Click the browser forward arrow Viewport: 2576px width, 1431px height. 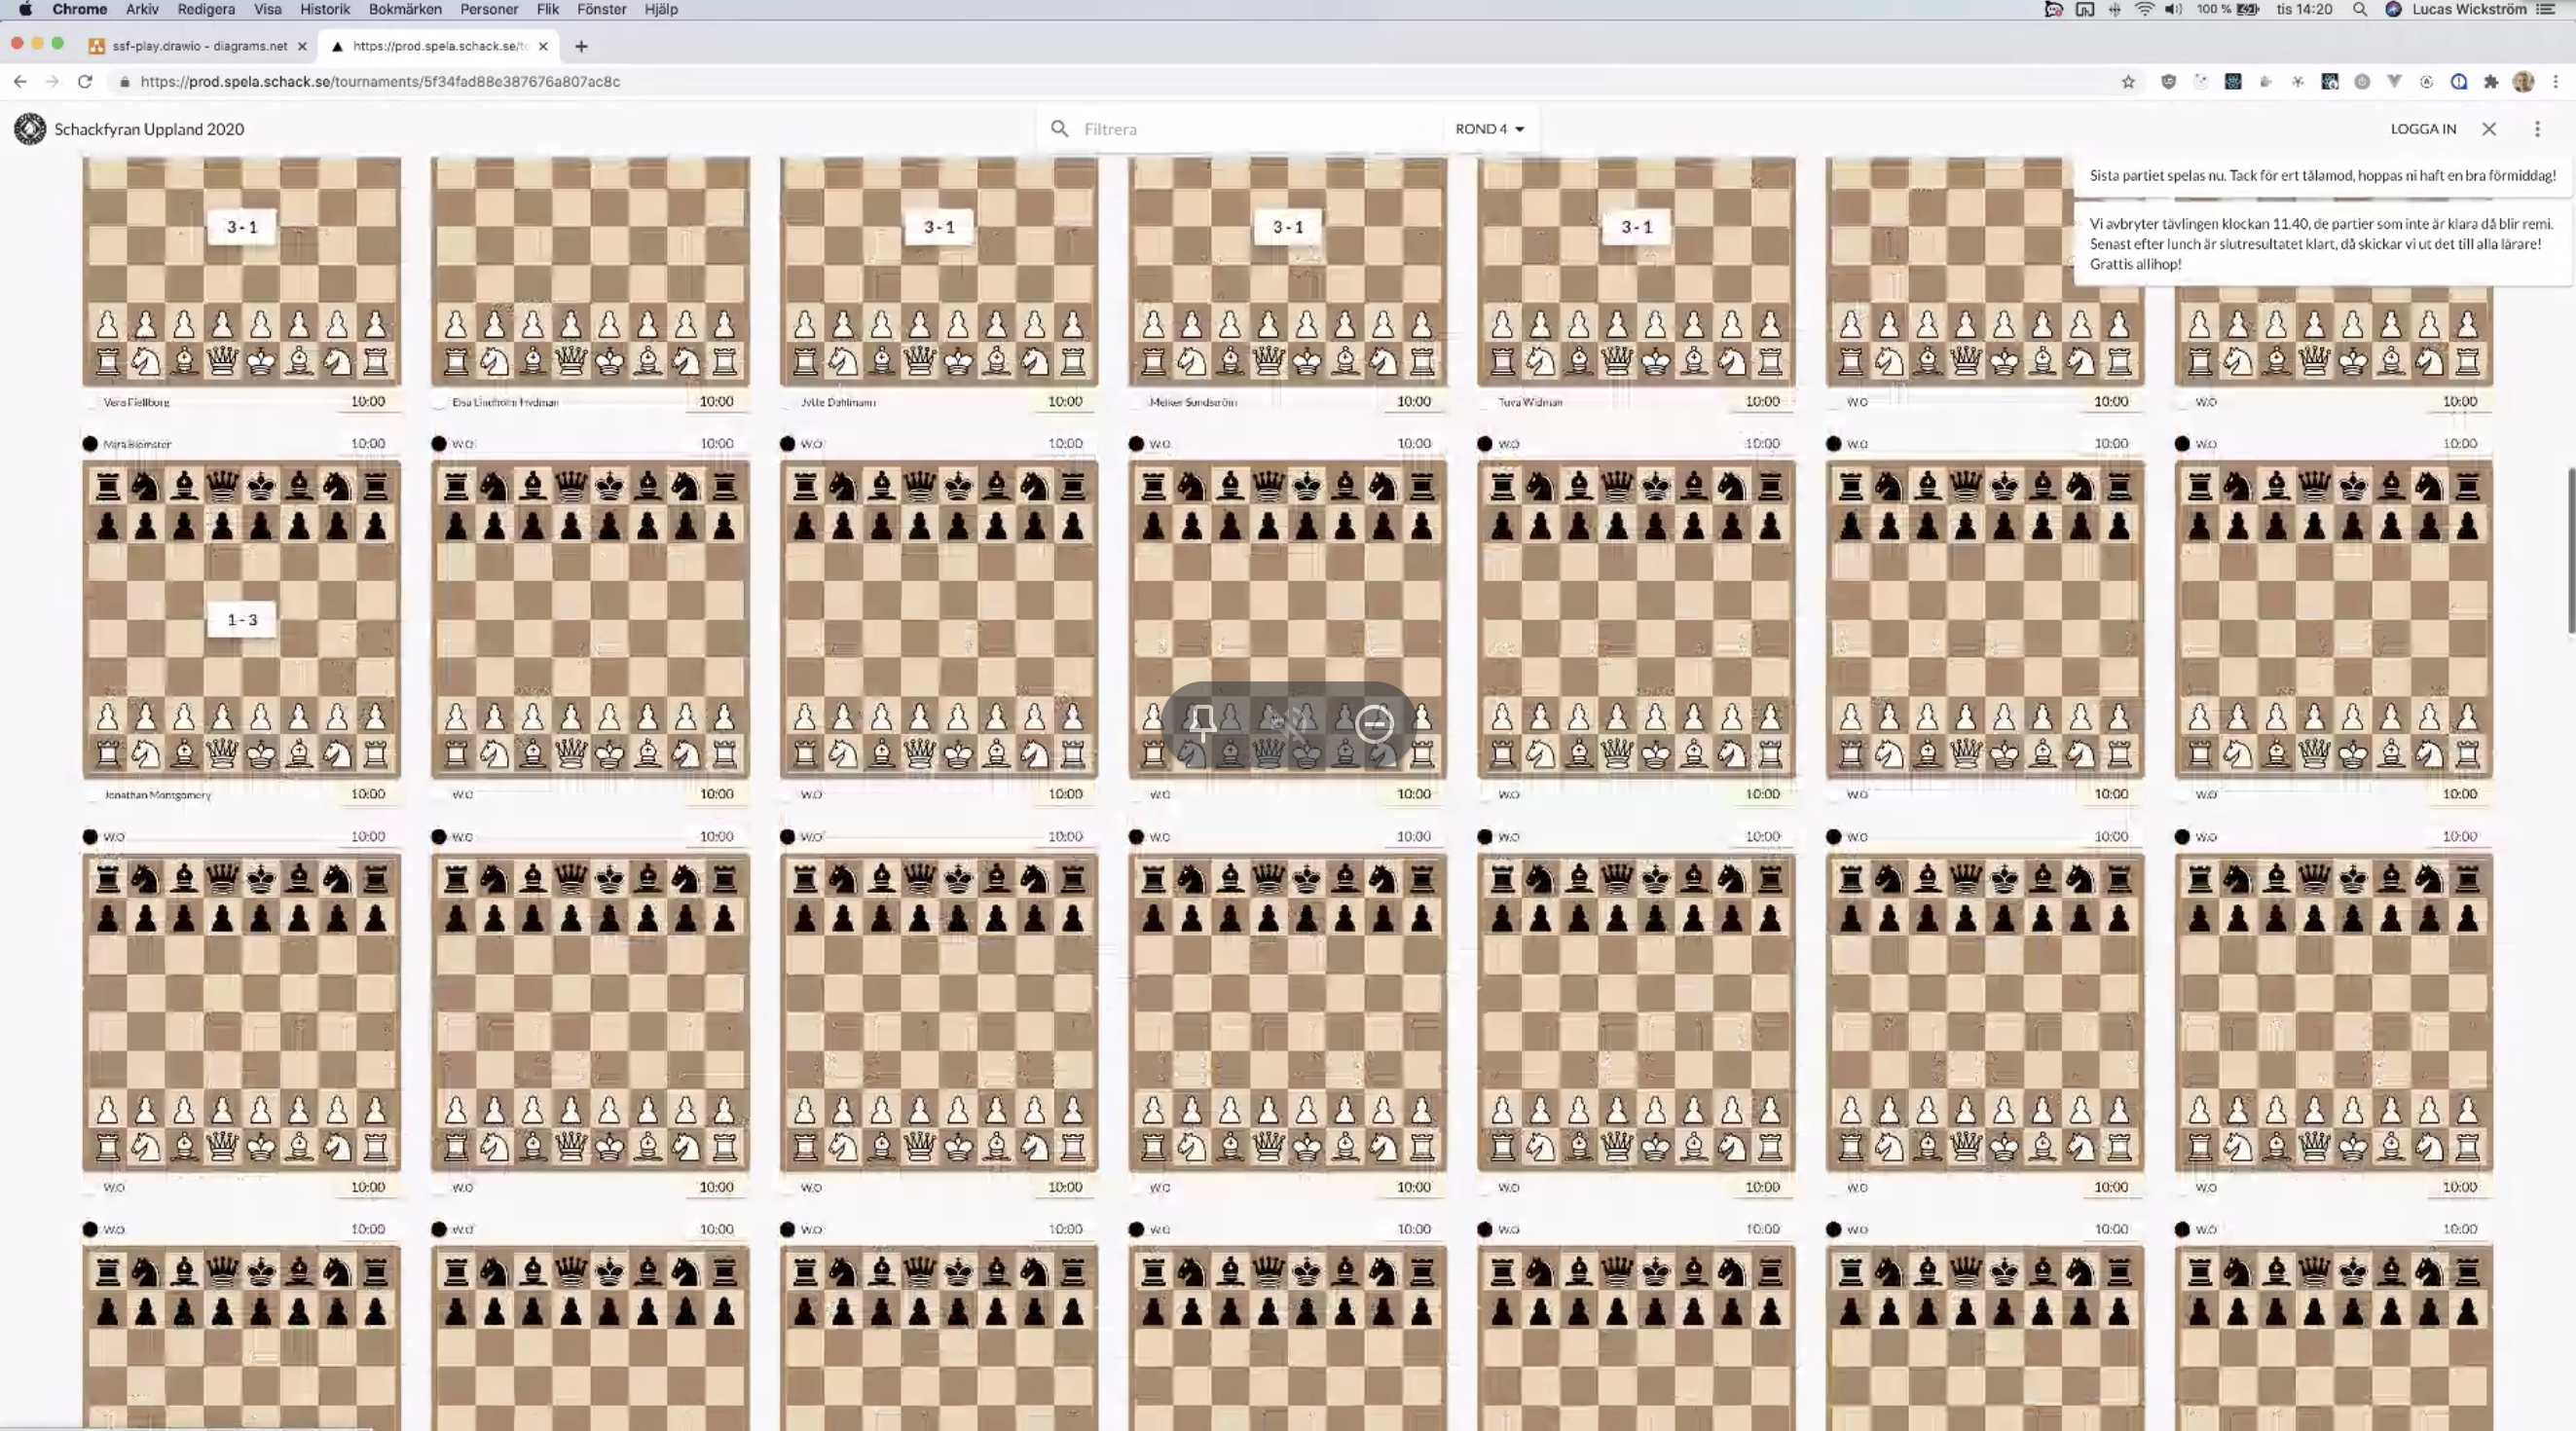52,82
